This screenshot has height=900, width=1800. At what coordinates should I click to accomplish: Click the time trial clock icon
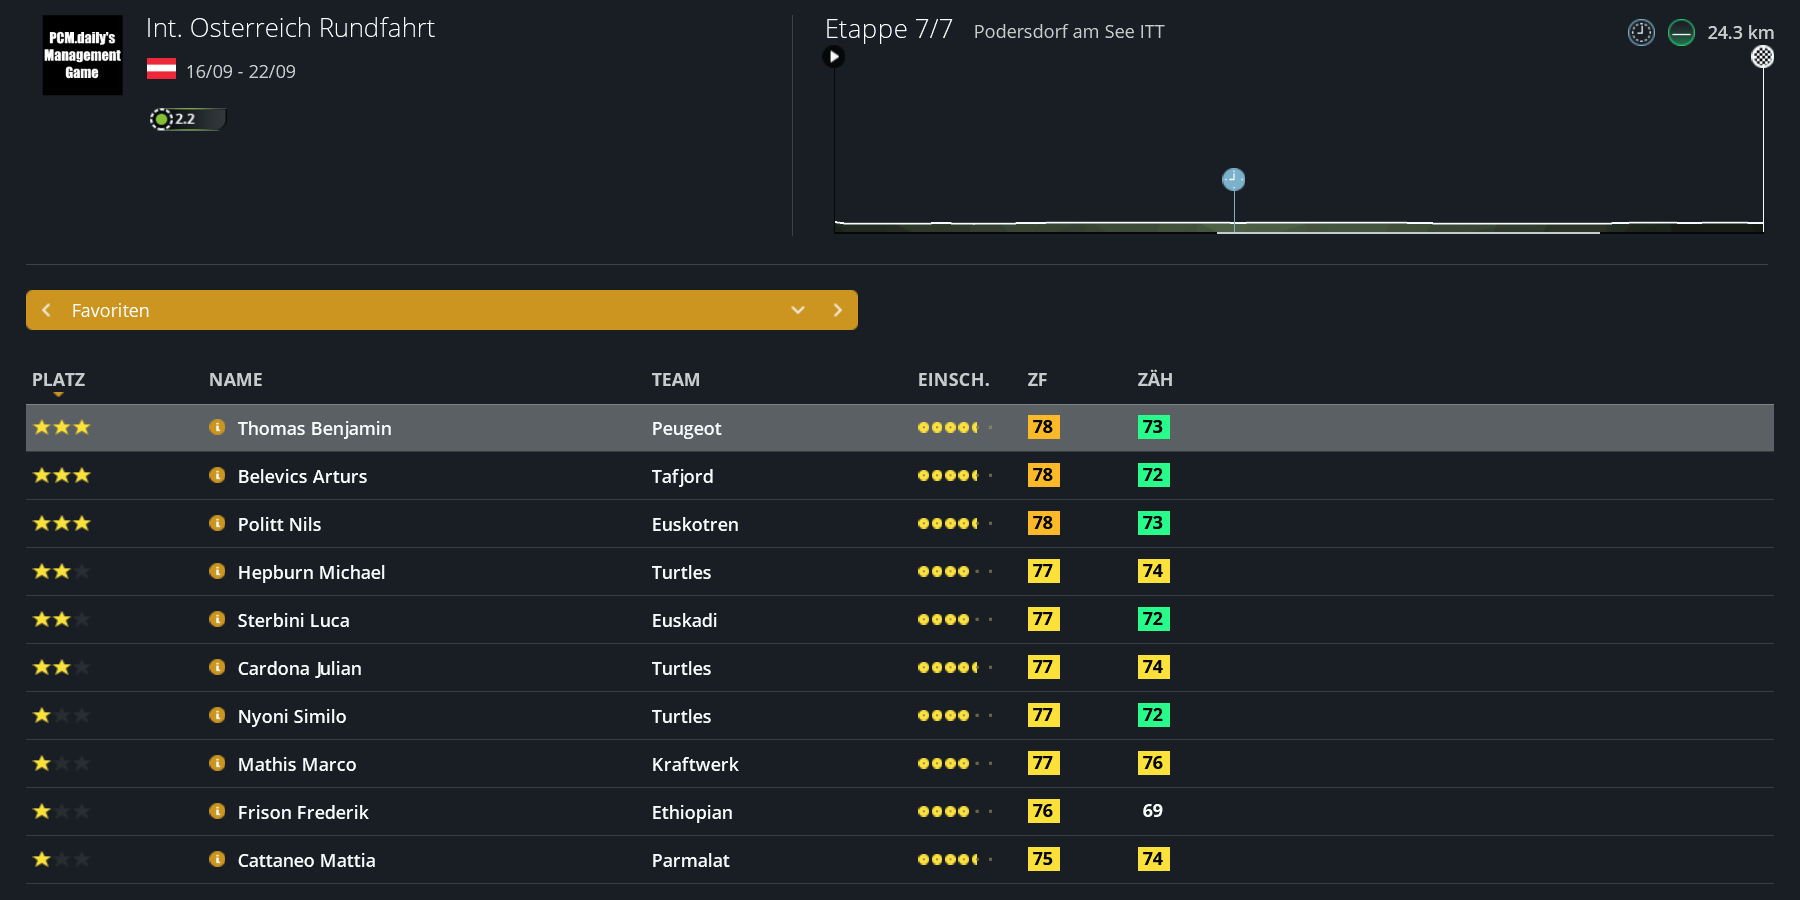[x=1641, y=33]
